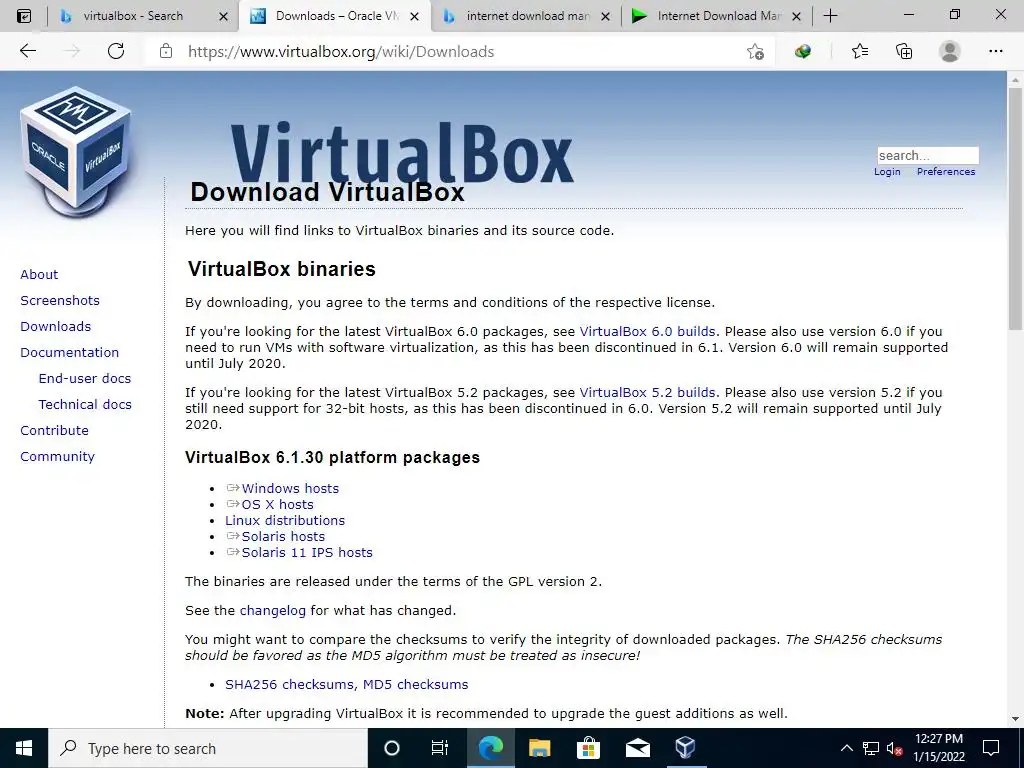Open Cortana from the taskbar

(x=392, y=748)
